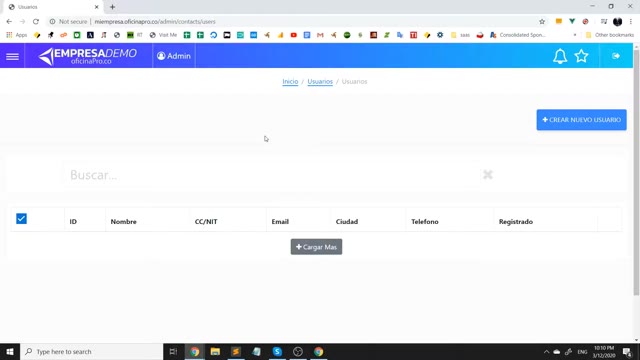Open File Explorer from taskbar

point(215,351)
